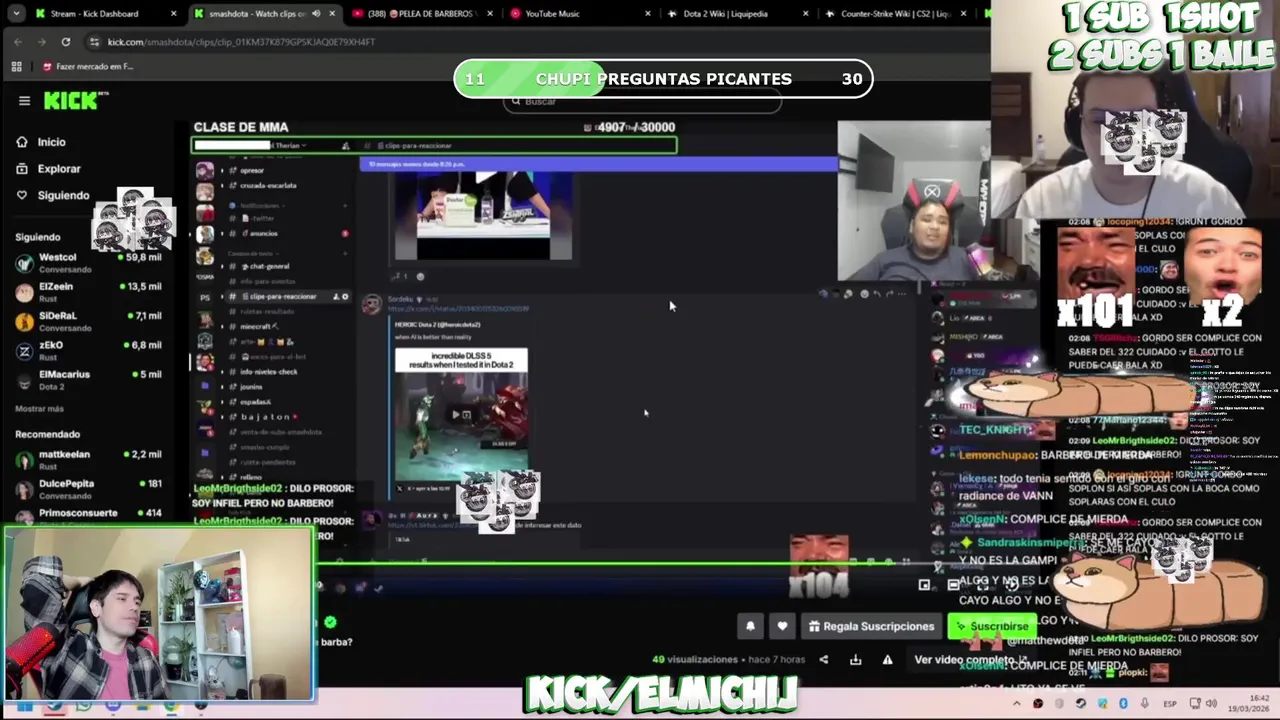1280x720 pixels.
Task: Open ElMacarius channel in following list
Action: click(88, 379)
